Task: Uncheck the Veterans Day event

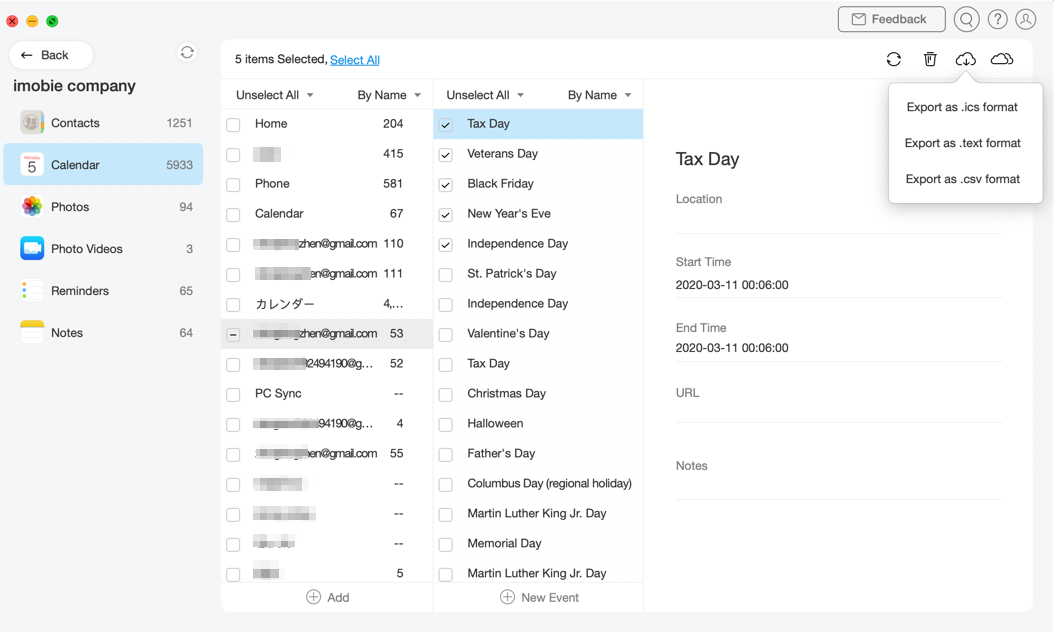Action: [446, 155]
